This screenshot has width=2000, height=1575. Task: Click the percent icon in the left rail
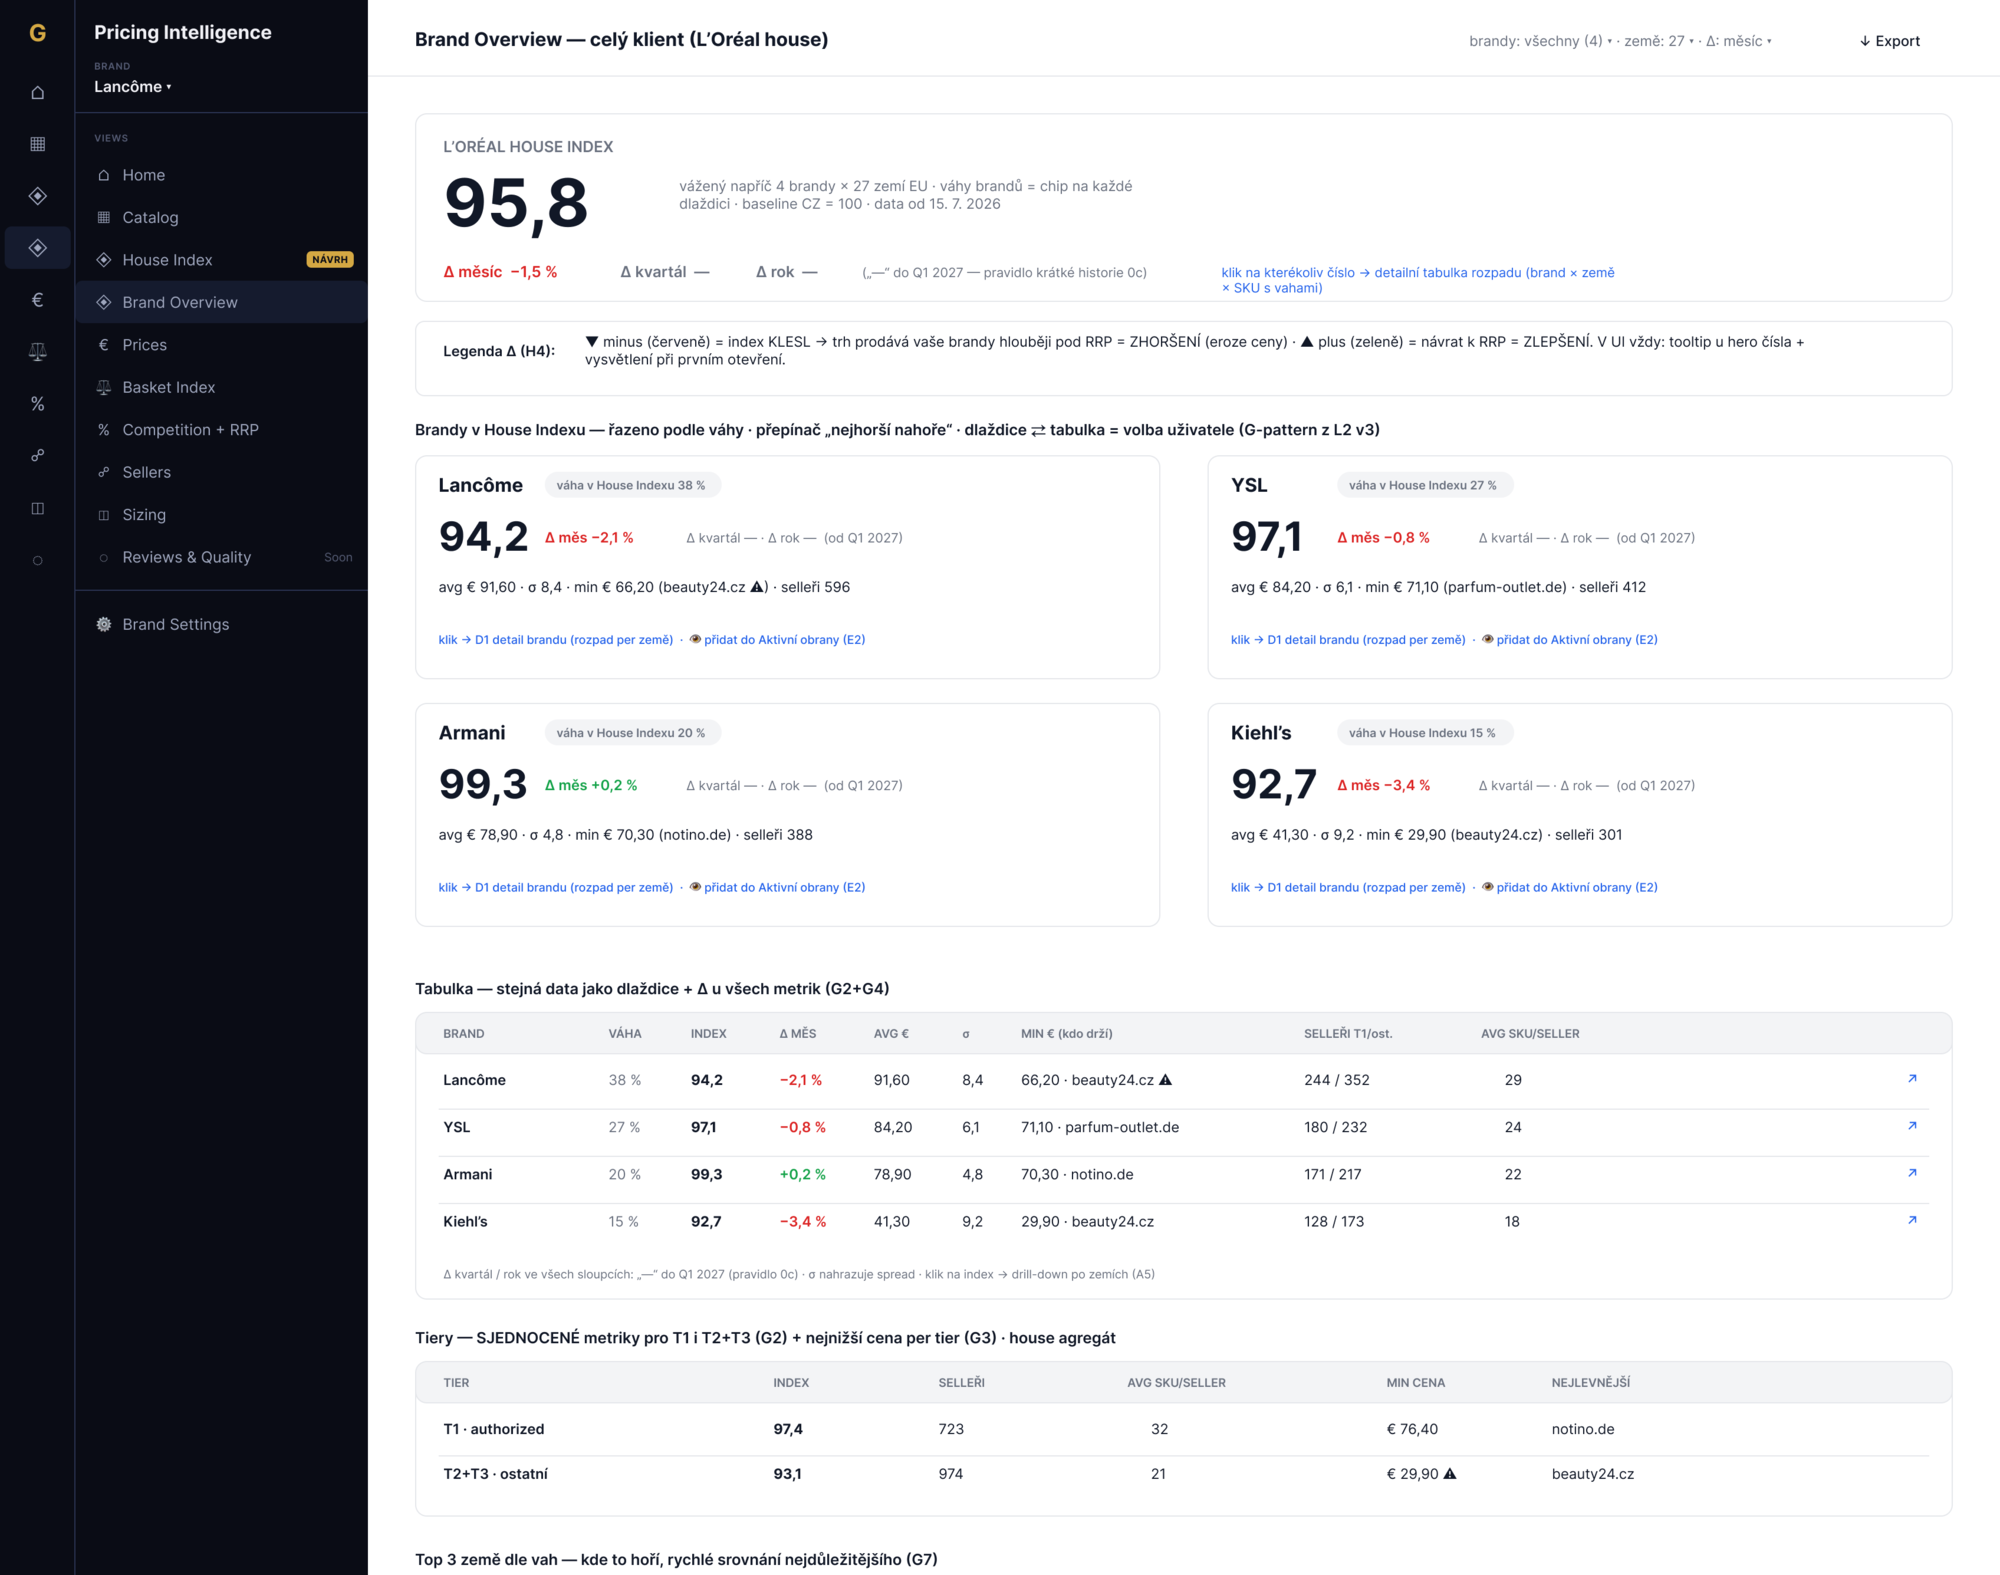point(38,404)
